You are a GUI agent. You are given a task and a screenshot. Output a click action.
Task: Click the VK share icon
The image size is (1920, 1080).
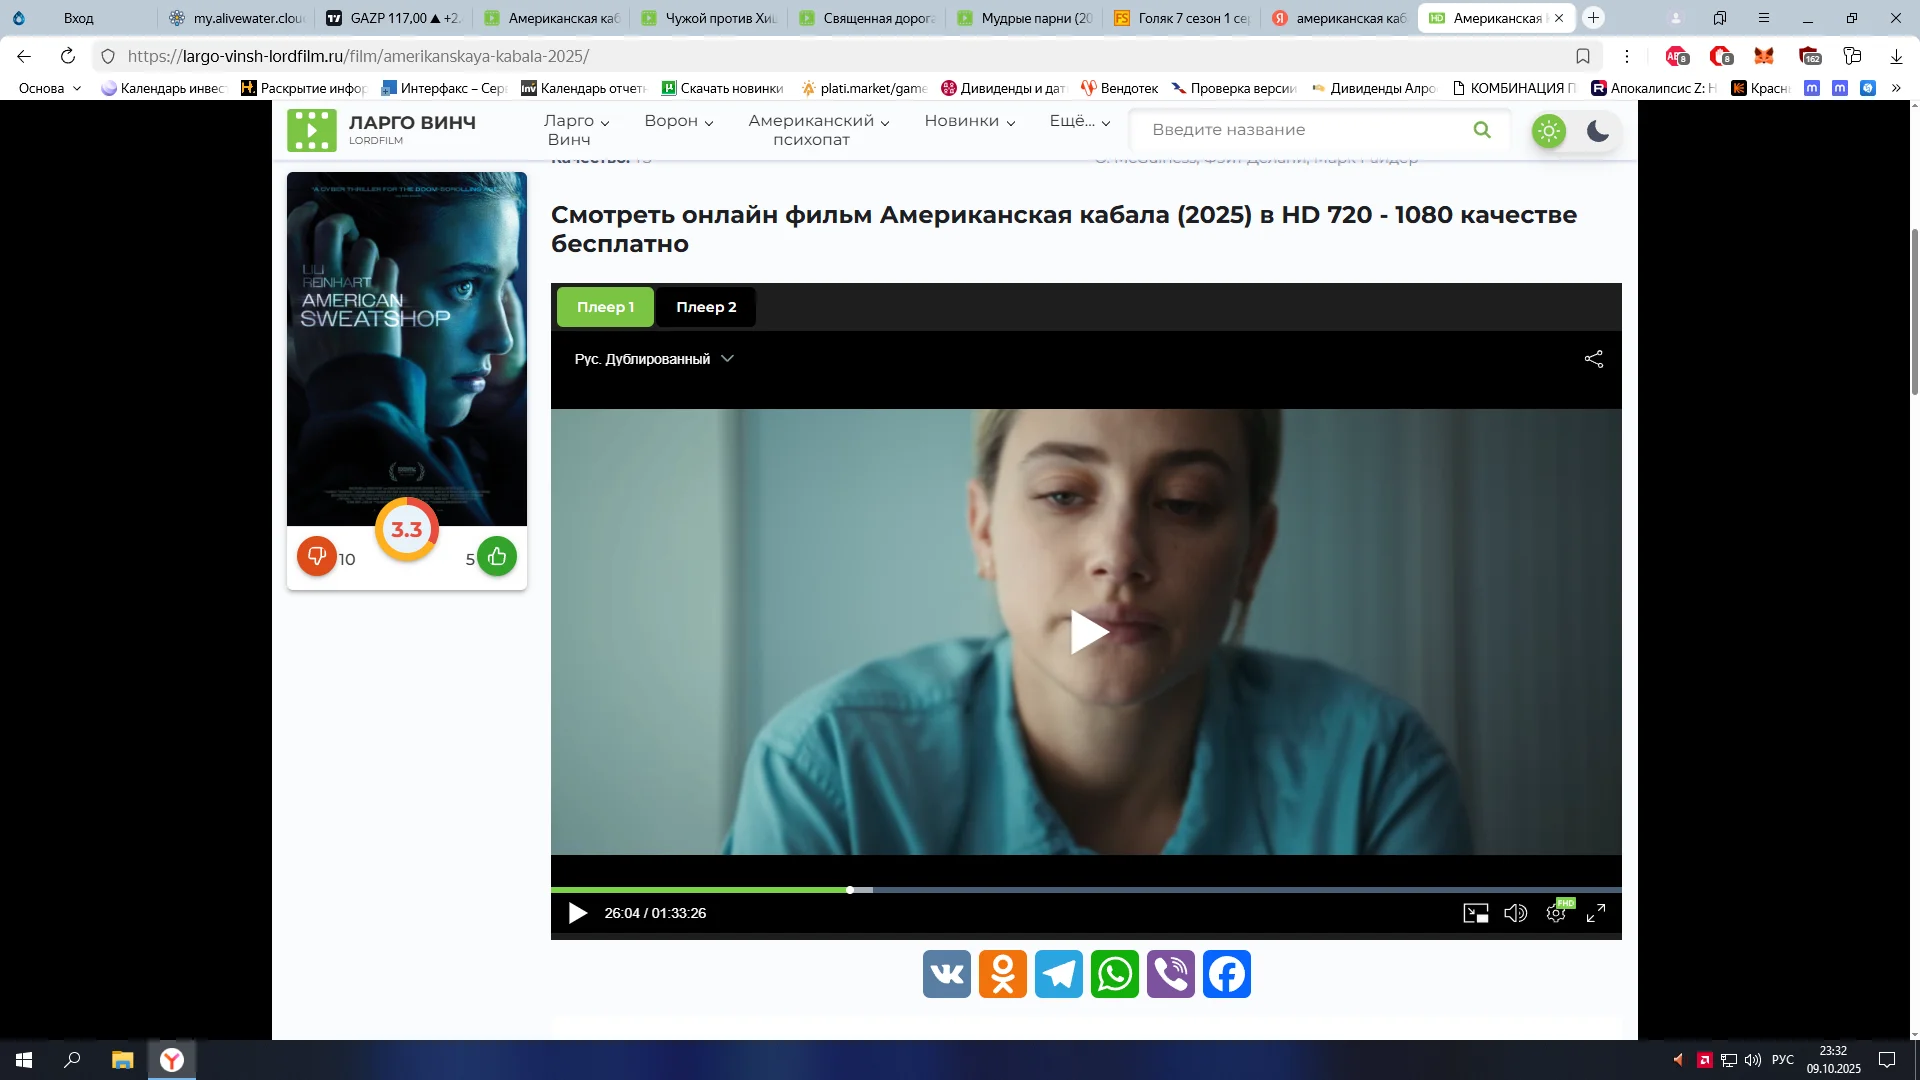point(946,974)
